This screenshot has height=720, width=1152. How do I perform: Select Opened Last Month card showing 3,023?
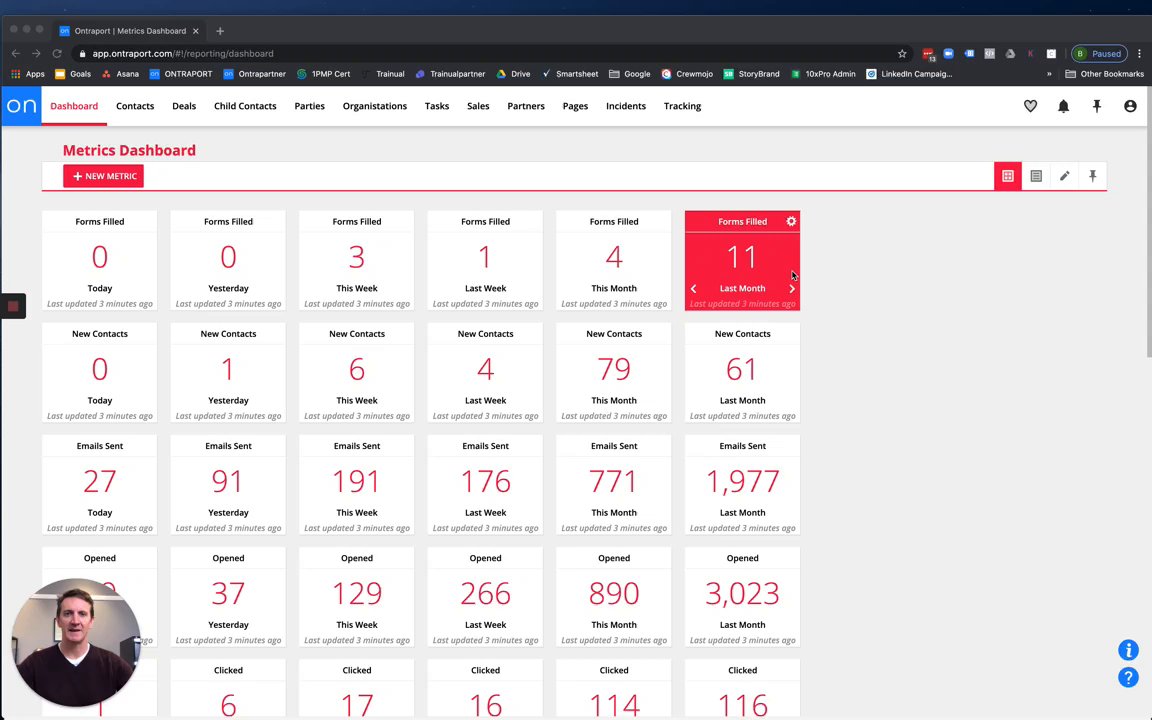pyautogui.click(x=742, y=597)
